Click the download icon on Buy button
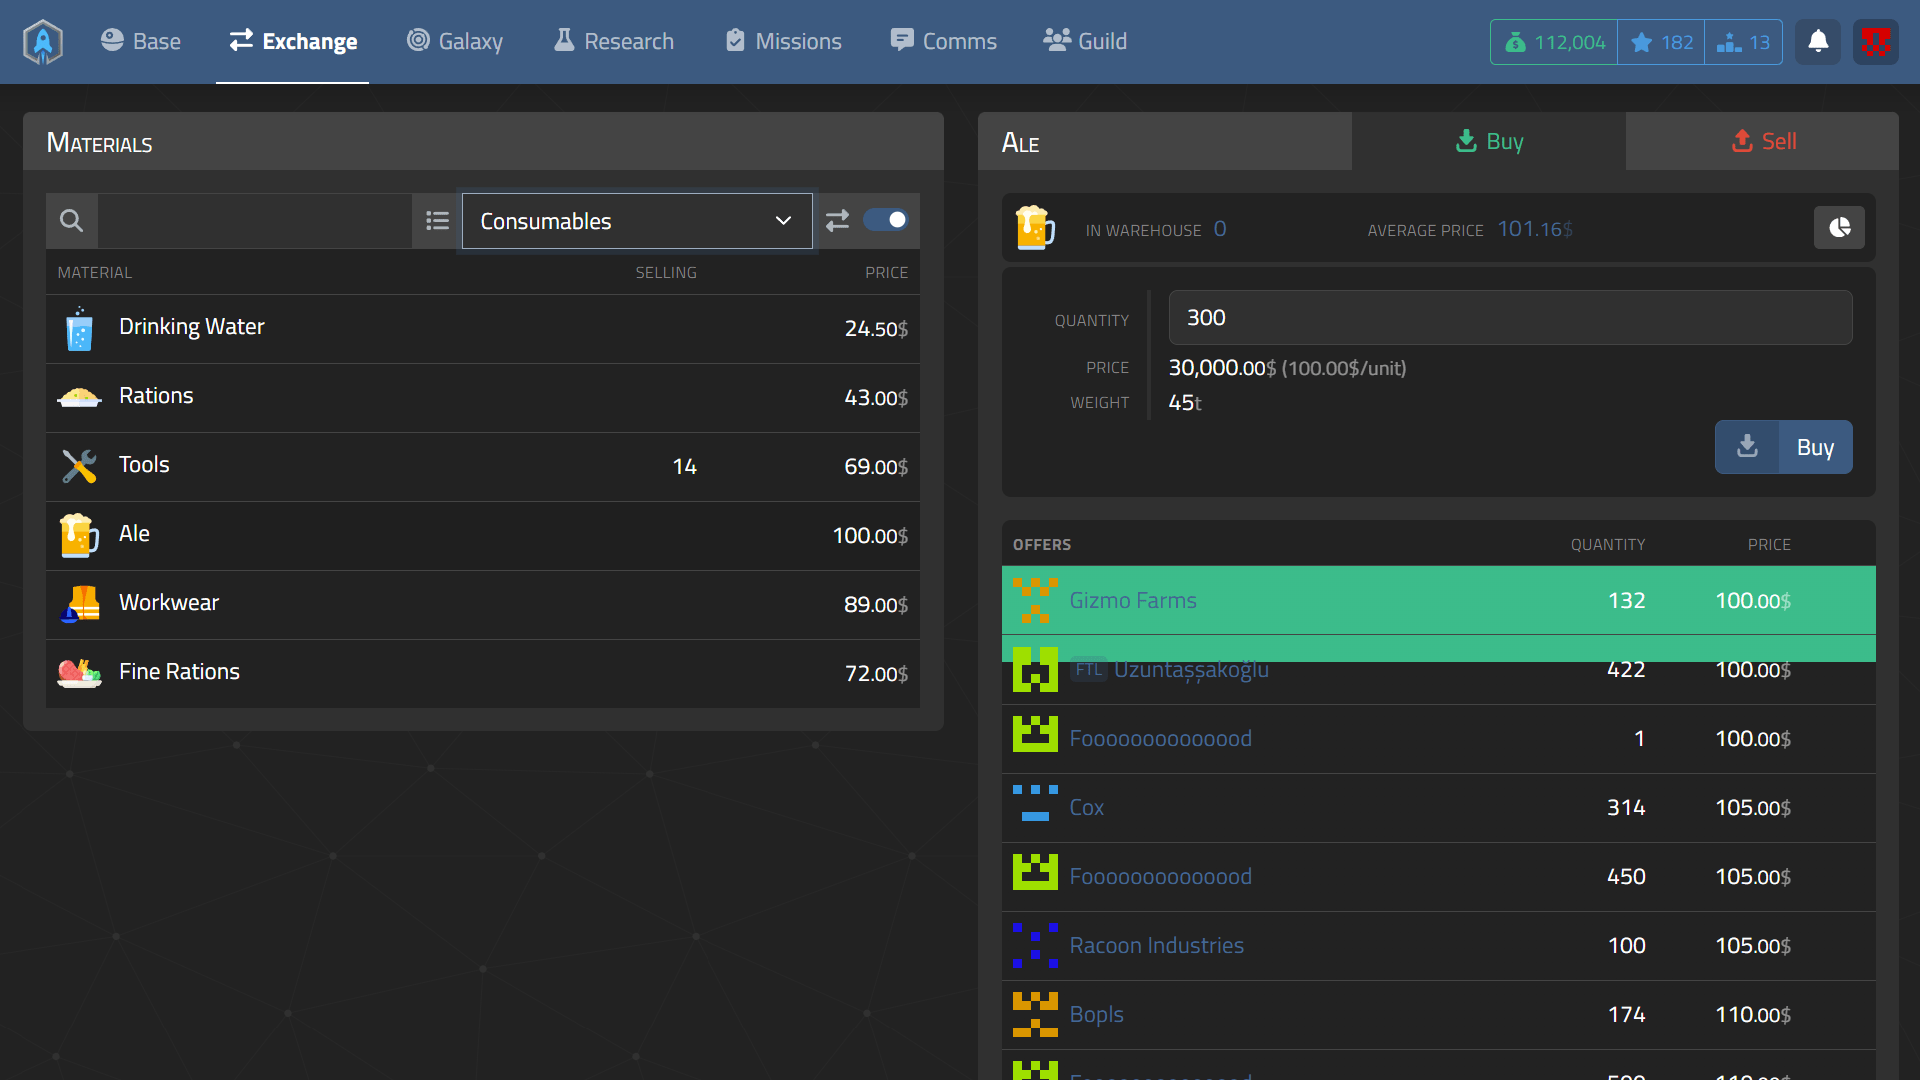 pos(1747,447)
